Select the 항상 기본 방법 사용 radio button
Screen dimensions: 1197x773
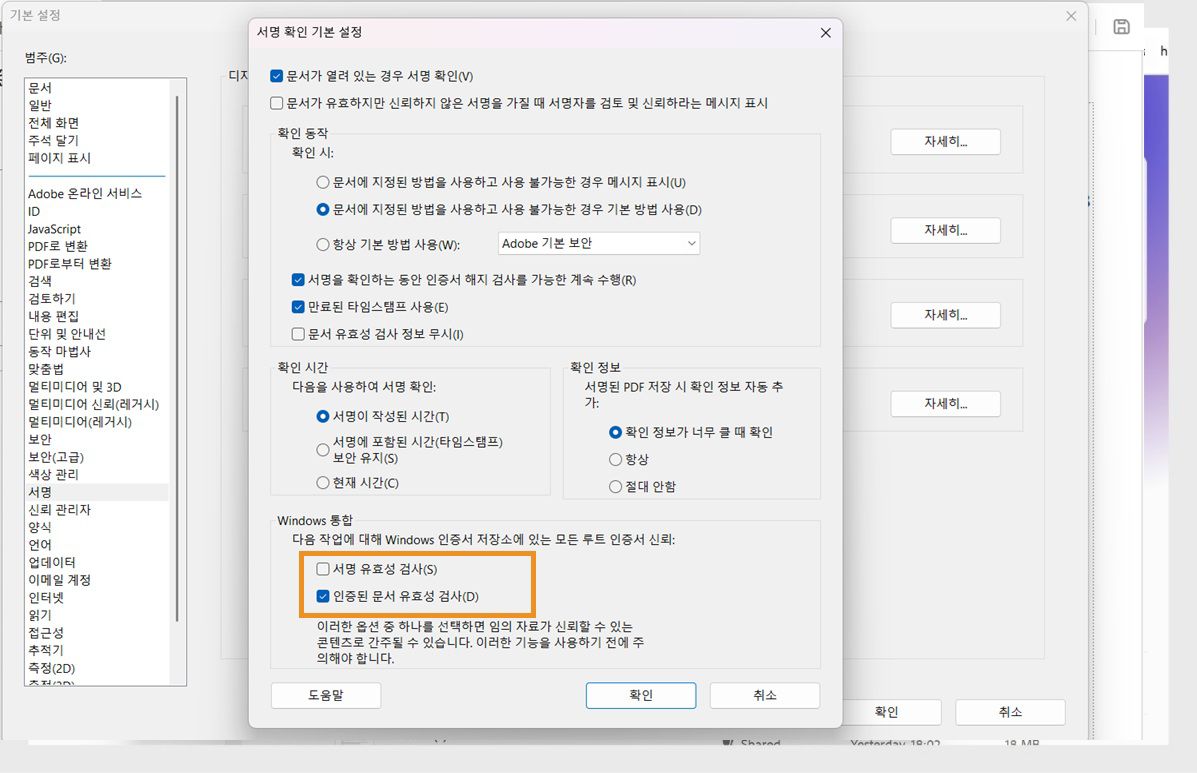point(322,245)
